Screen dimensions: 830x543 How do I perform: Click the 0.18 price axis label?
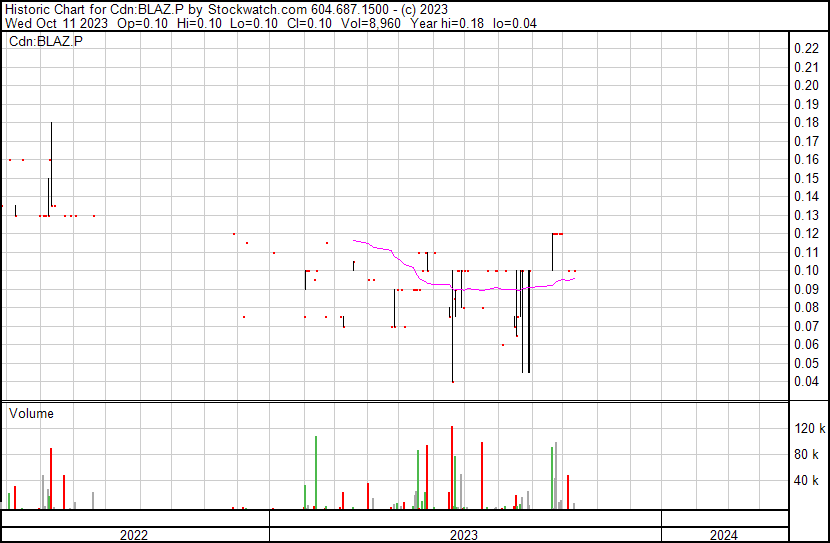click(805, 123)
